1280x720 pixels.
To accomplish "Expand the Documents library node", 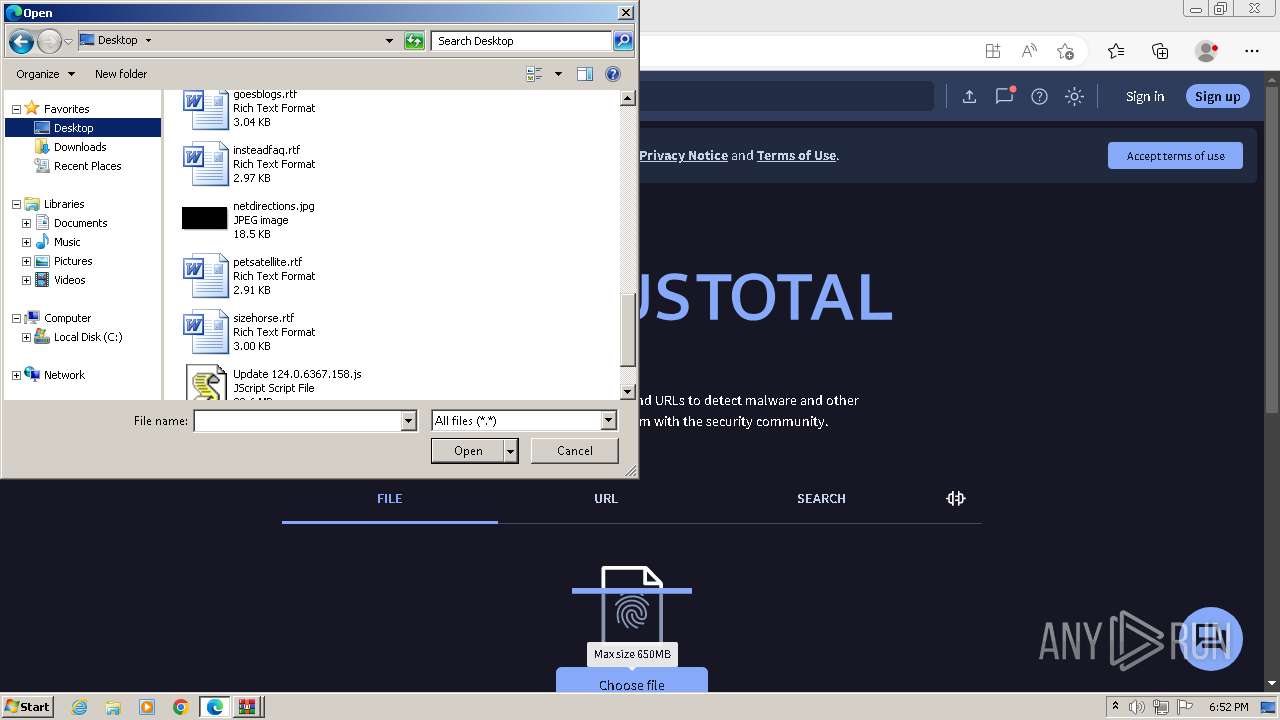I will point(26,223).
